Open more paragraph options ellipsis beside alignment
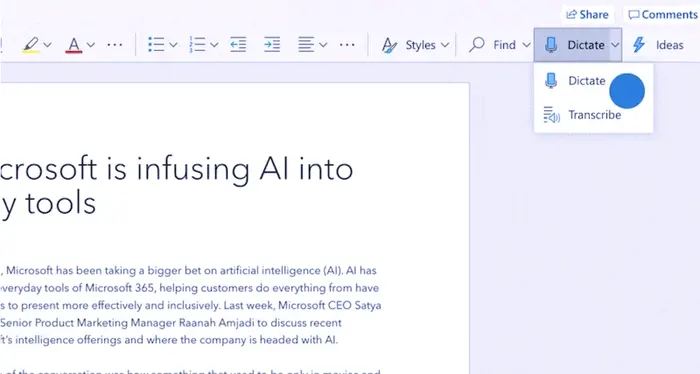Image resolution: width=700 pixels, height=374 pixels. 347,45
